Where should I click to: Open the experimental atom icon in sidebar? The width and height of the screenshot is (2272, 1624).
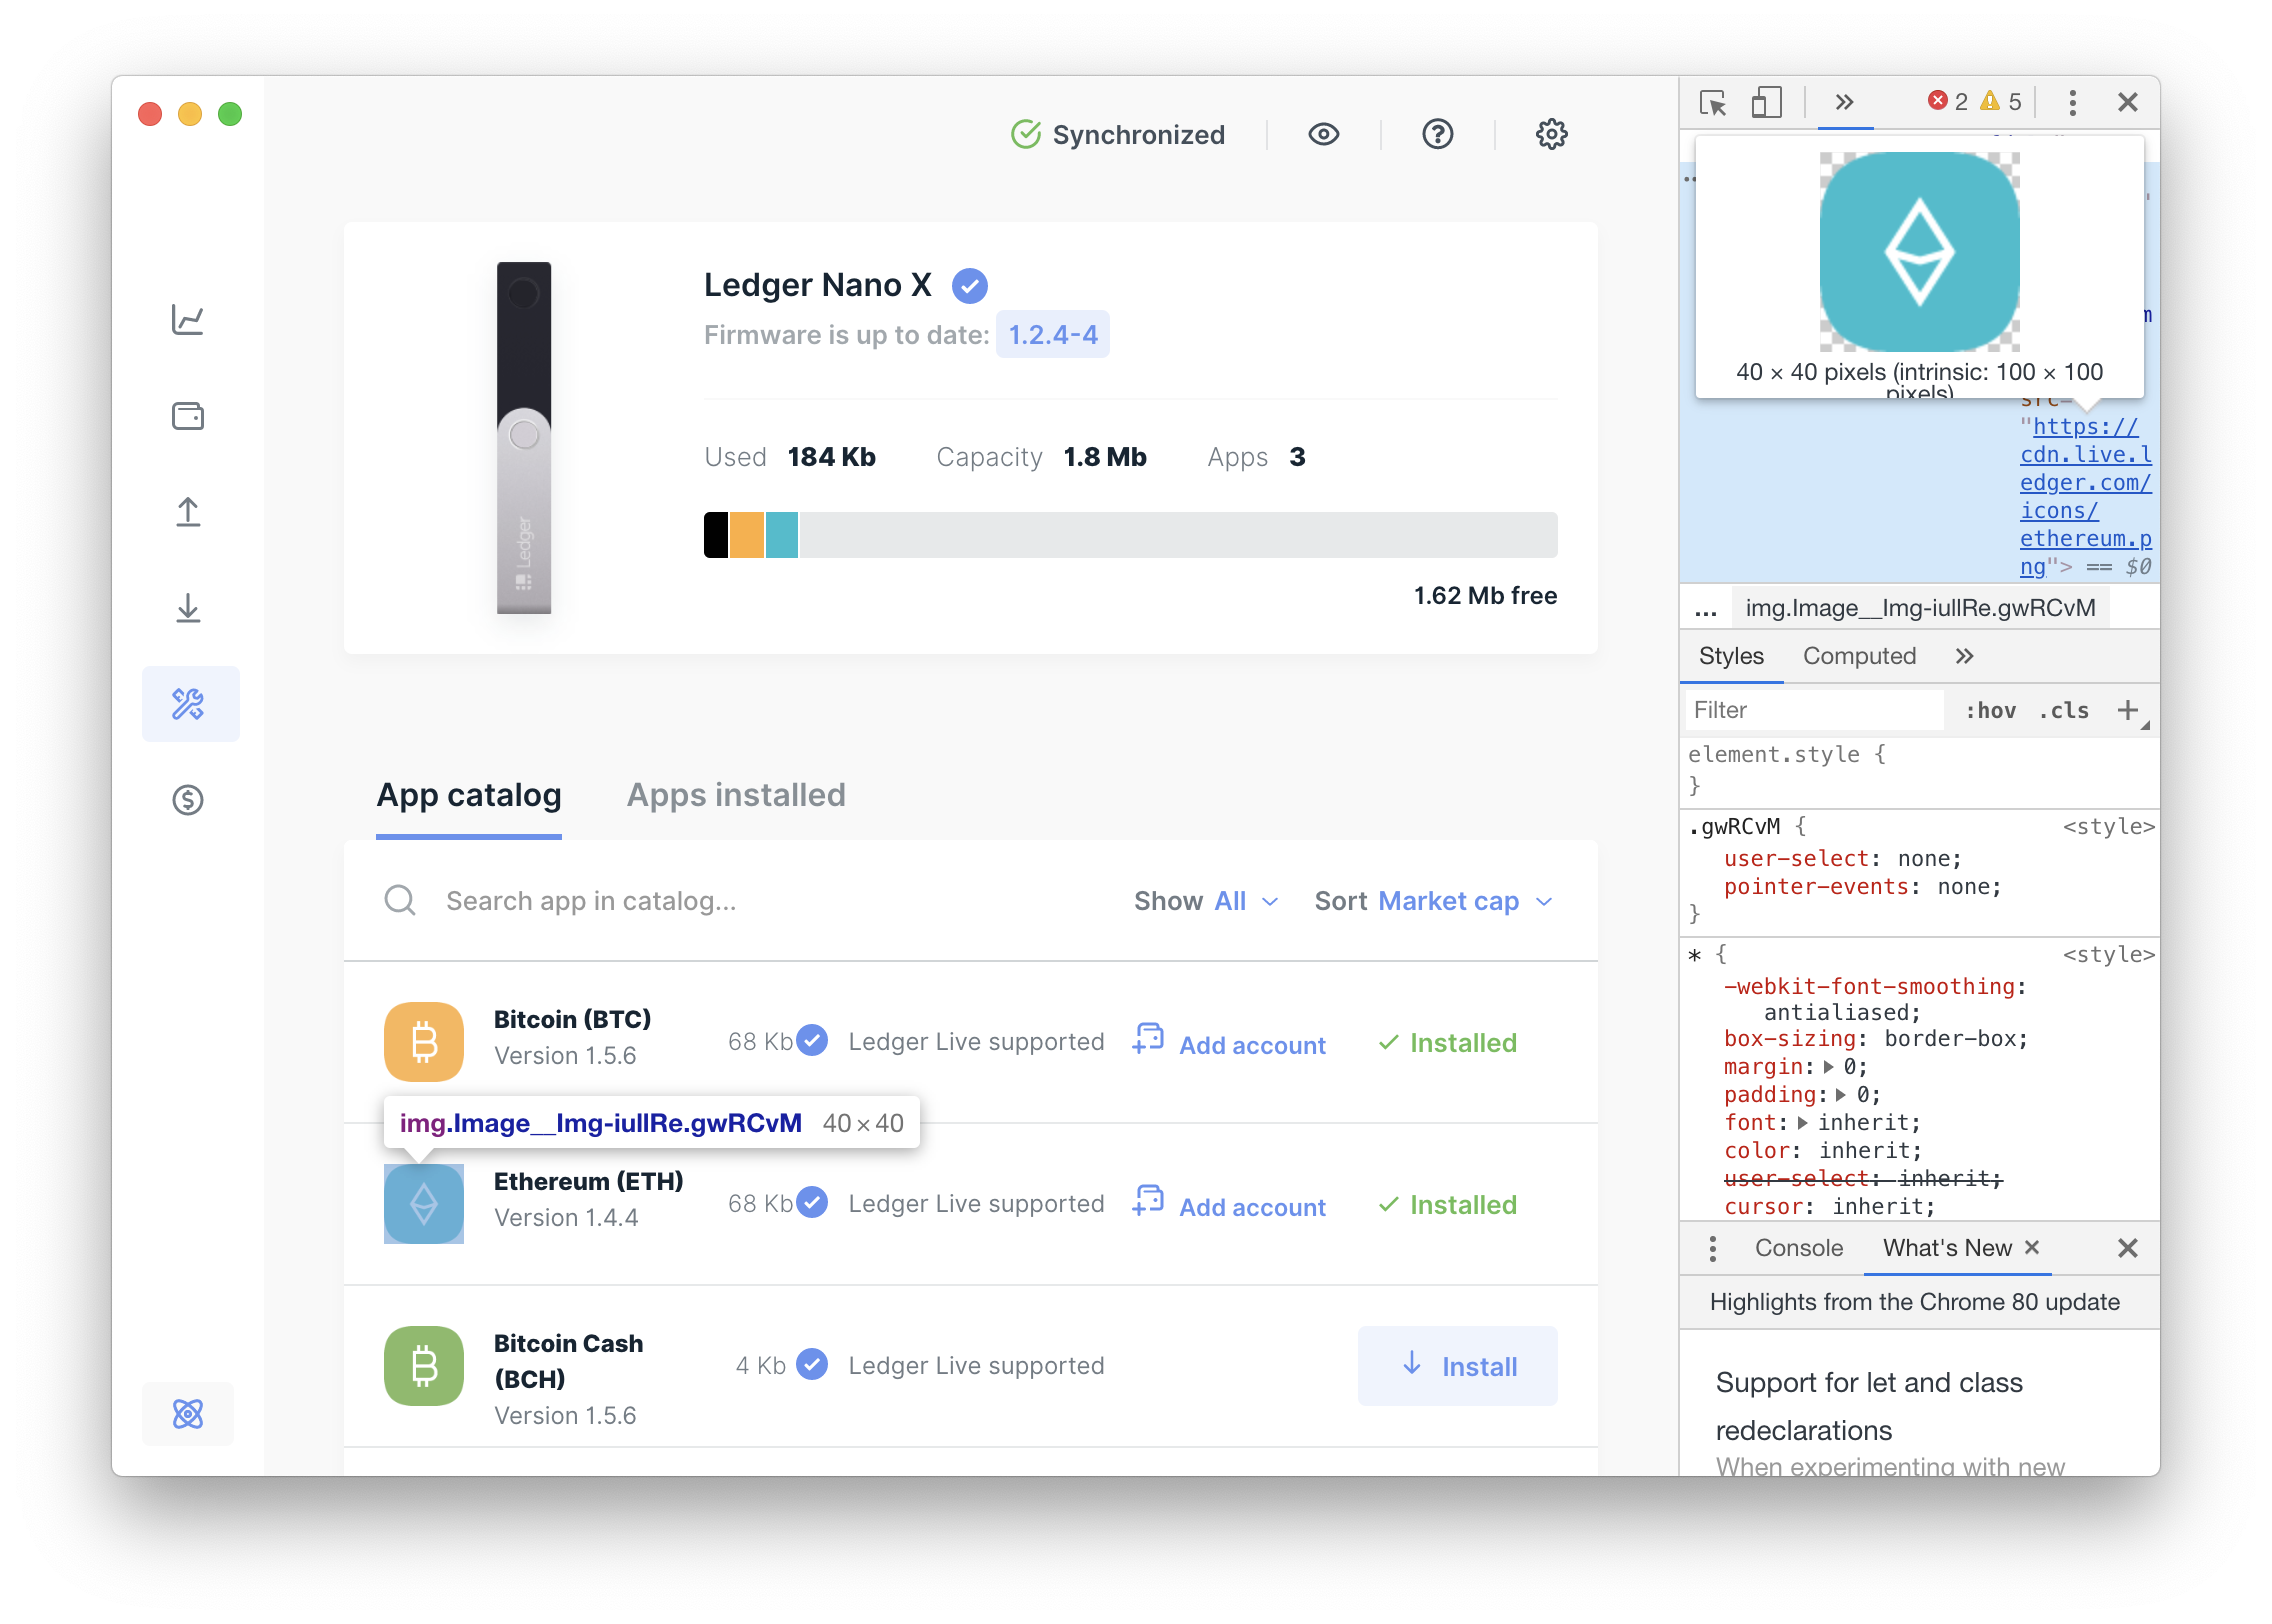pyautogui.click(x=188, y=1413)
